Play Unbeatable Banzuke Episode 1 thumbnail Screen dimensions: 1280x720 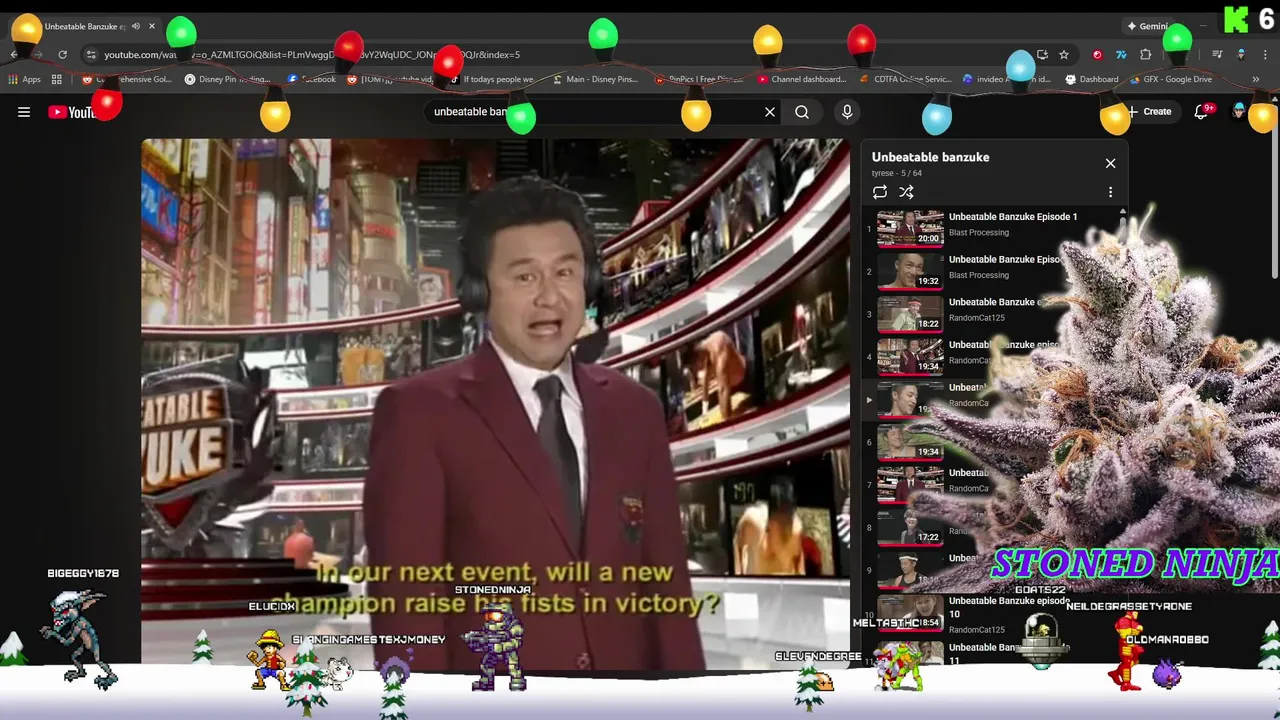(910, 228)
